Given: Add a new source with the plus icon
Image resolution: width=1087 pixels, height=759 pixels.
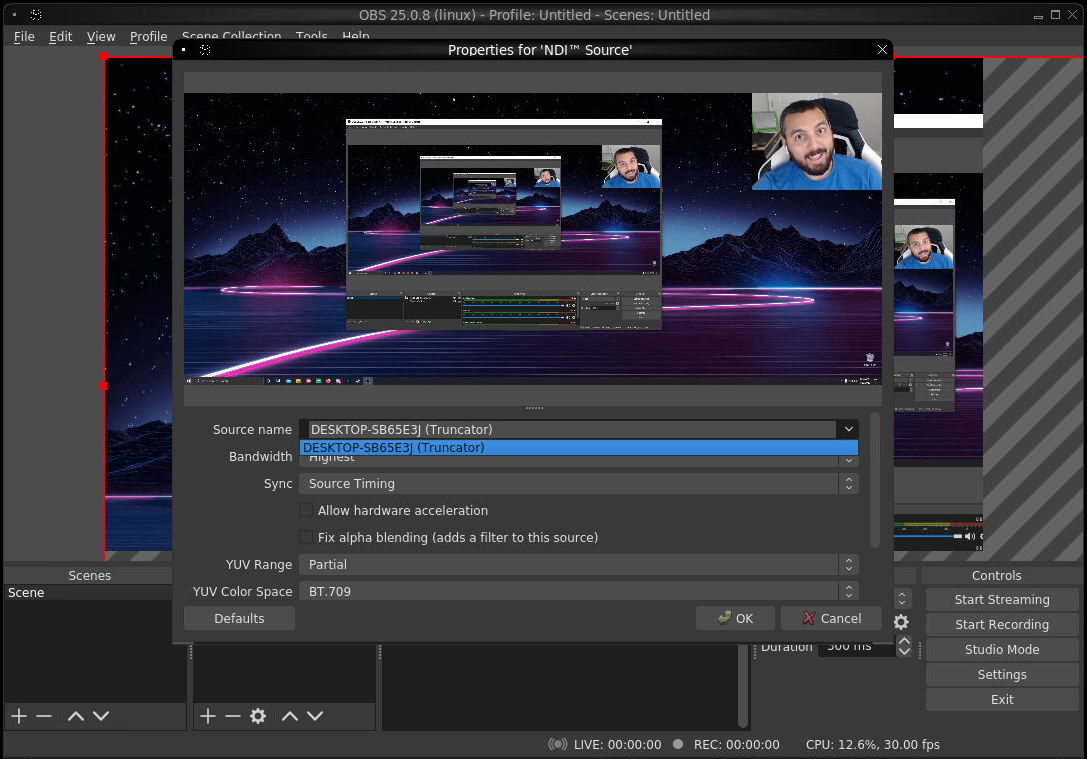Looking at the screenshot, I should click(x=208, y=716).
